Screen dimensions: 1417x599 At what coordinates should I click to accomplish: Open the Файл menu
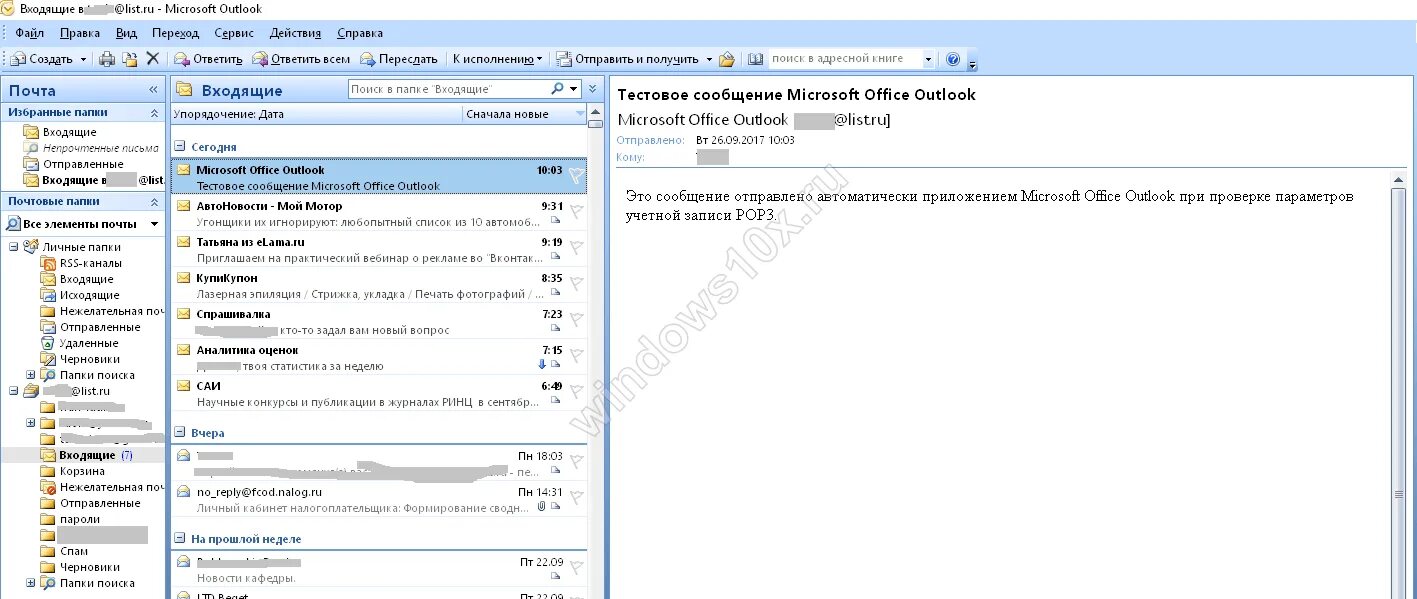[30, 33]
